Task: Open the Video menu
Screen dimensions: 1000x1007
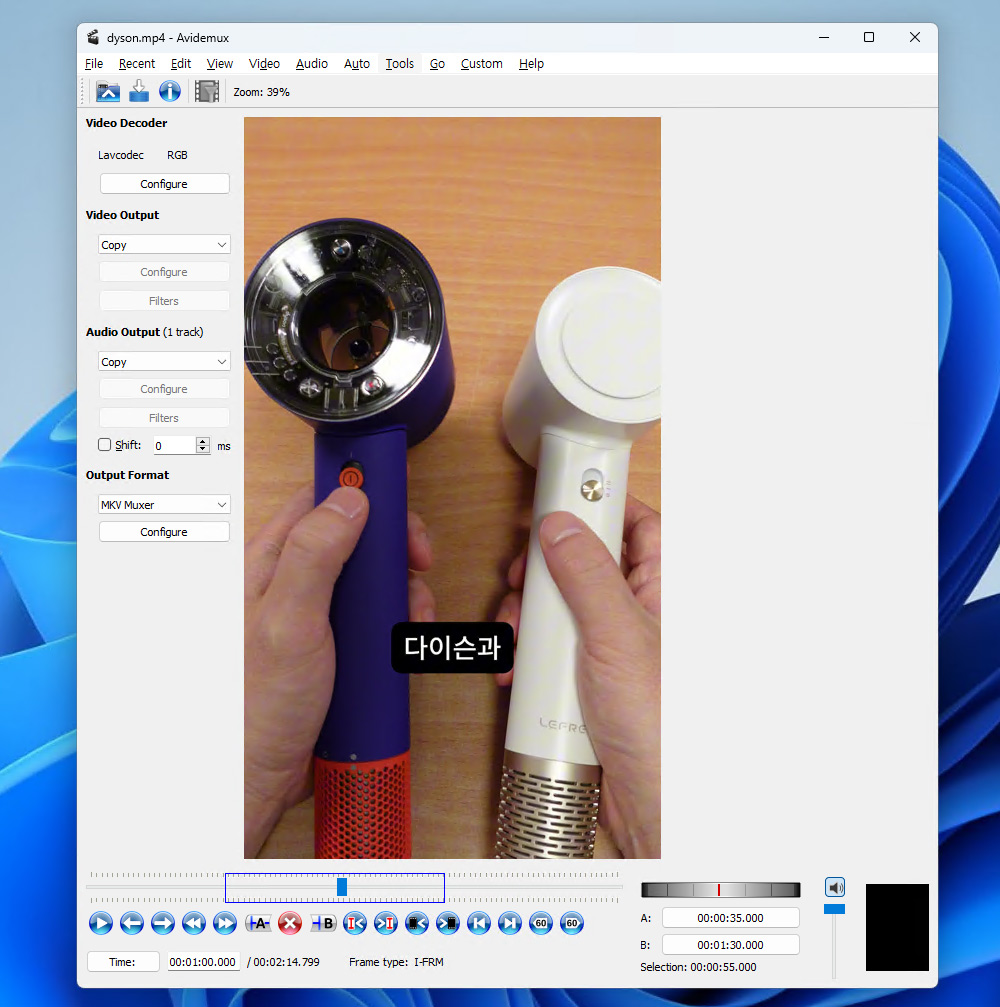Action: pyautogui.click(x=264, y=64)
